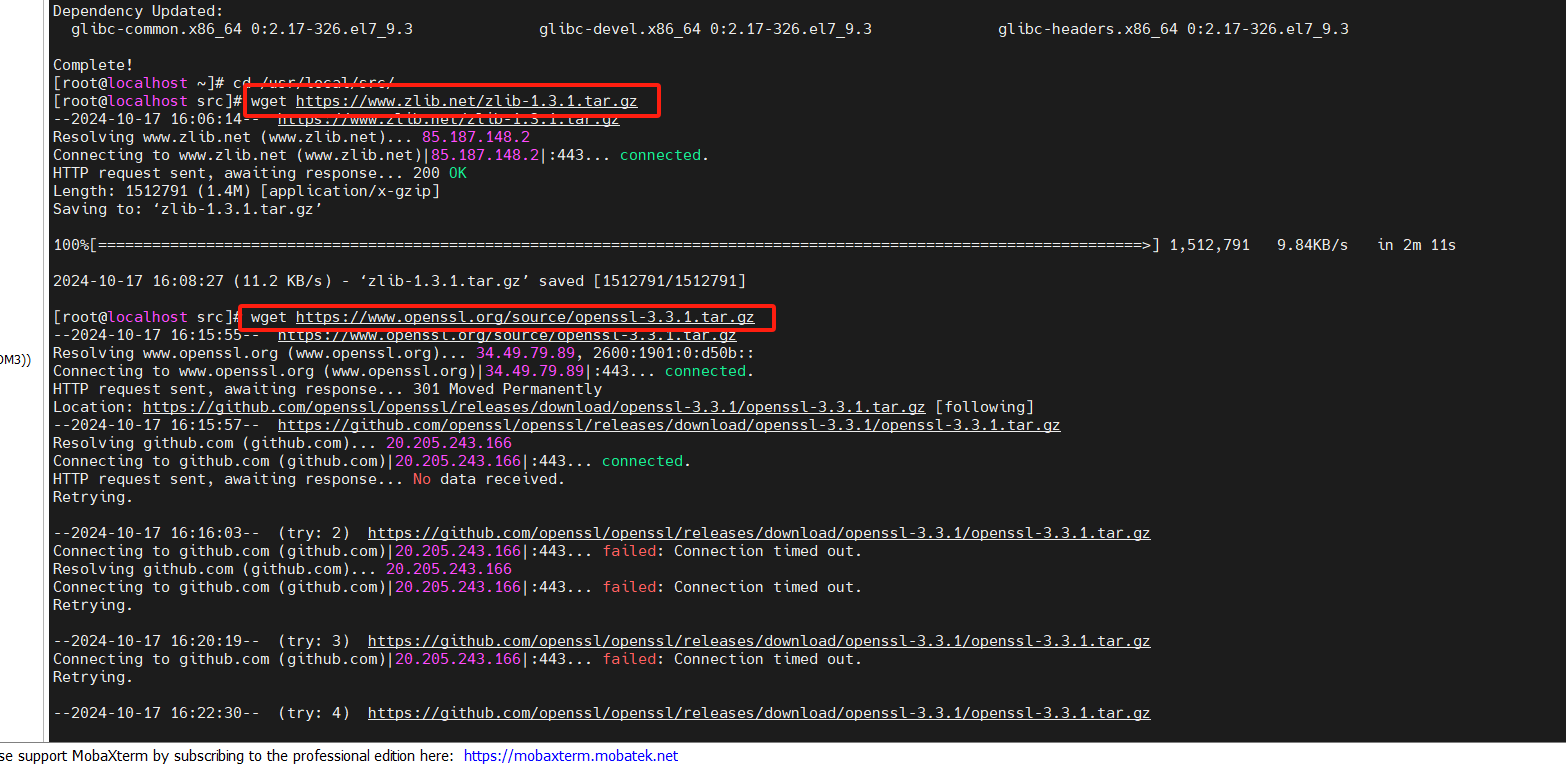Click the zlib-1.3.1.tar.gz URL in wget command
Screen dimensions: 1566x766
466,101
